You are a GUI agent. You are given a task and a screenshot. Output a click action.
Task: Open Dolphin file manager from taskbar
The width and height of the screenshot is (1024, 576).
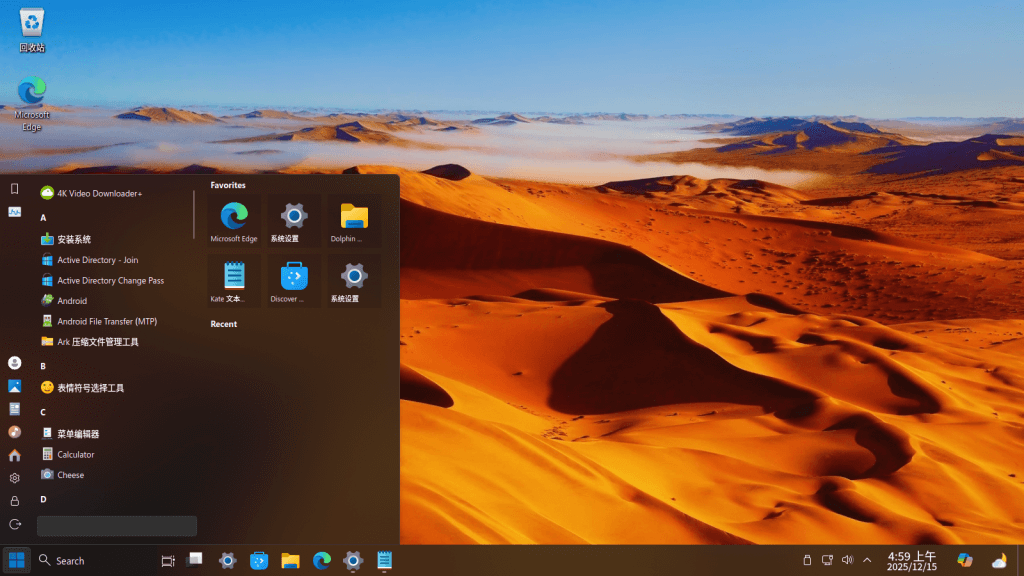(290, 560)
